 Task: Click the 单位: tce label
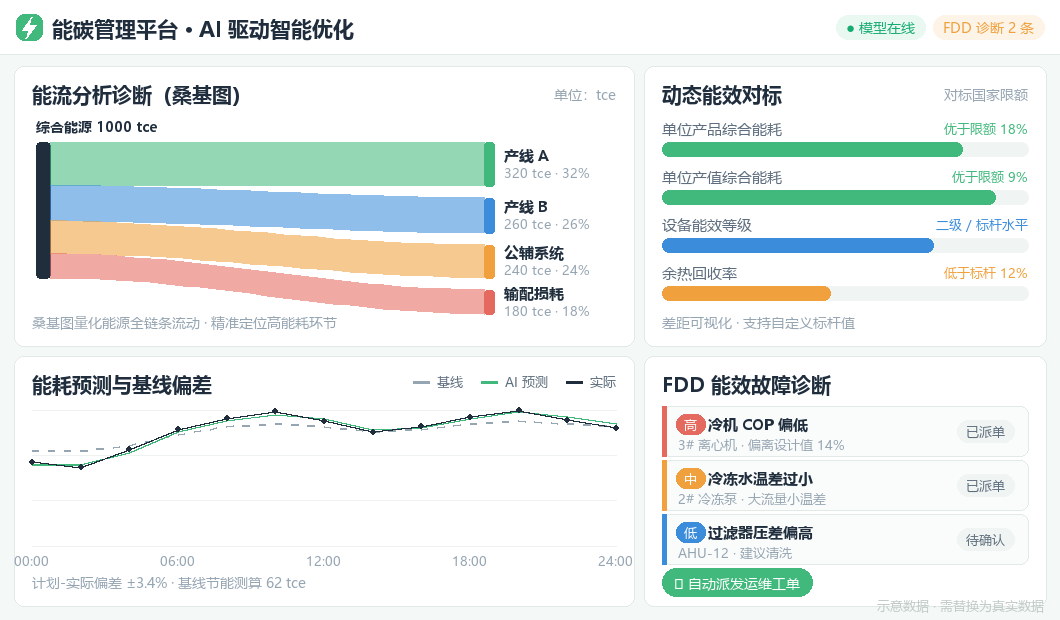[585, 95]
